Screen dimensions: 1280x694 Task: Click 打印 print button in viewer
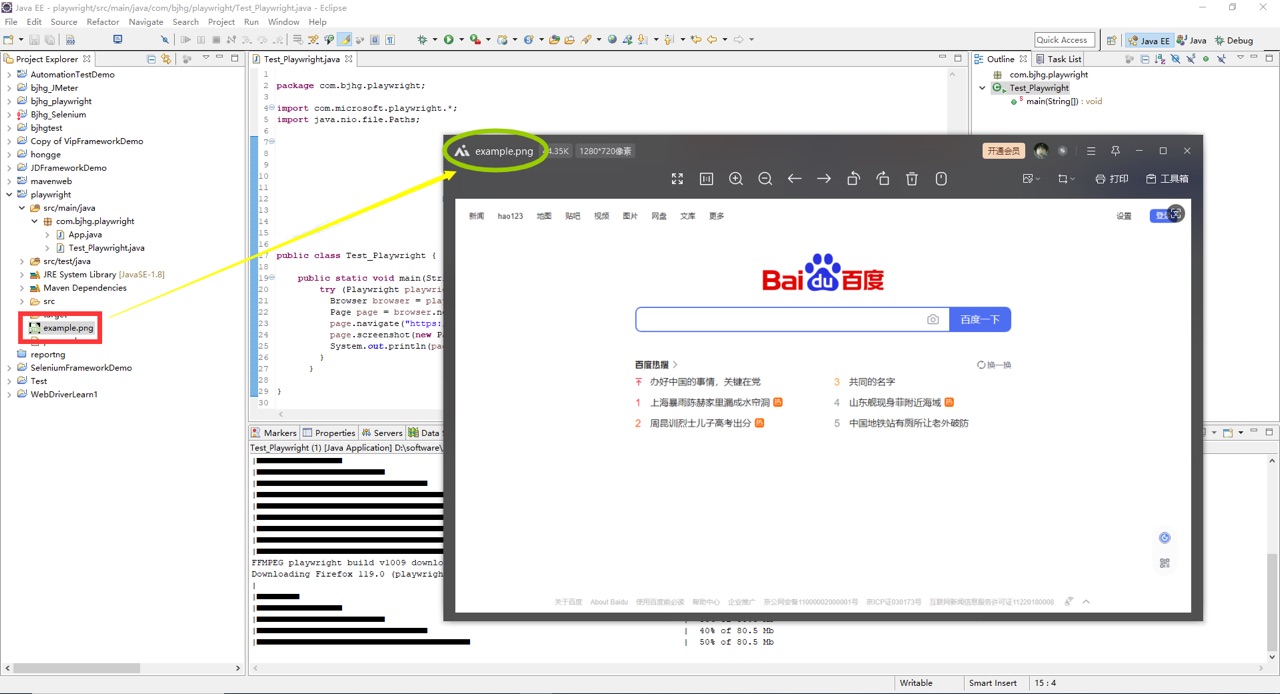(1112, 179)
